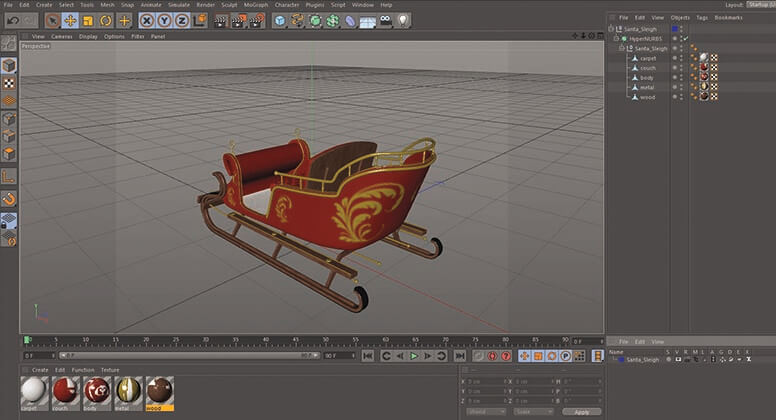Add a Cube primitive object
776x420 pixels.
click(x=280, y=20)
